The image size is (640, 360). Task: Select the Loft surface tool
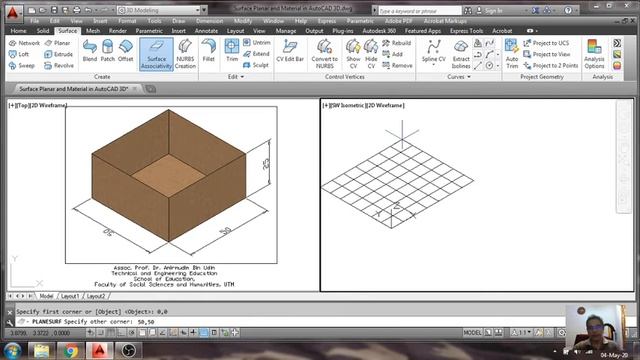coord(19,54)
